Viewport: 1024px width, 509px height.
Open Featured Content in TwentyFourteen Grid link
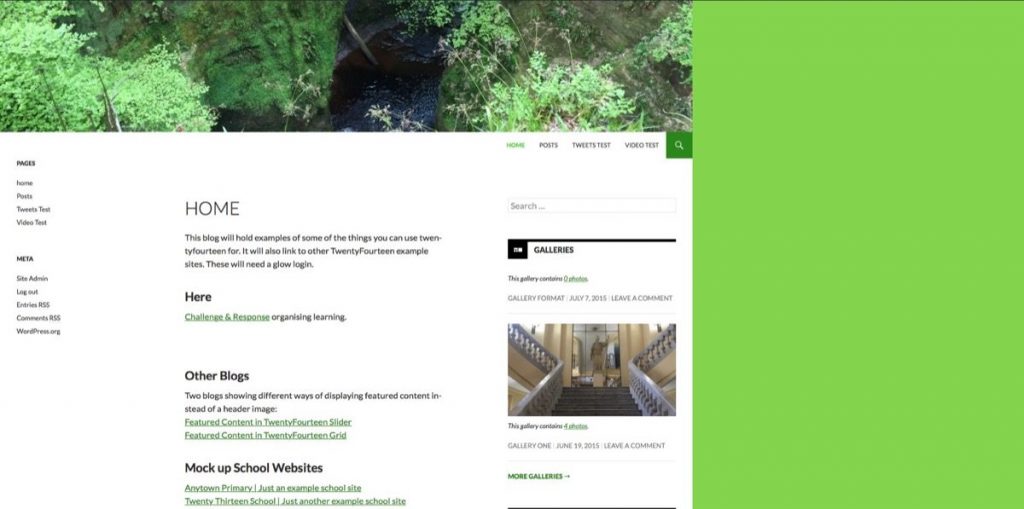(266, 435)
